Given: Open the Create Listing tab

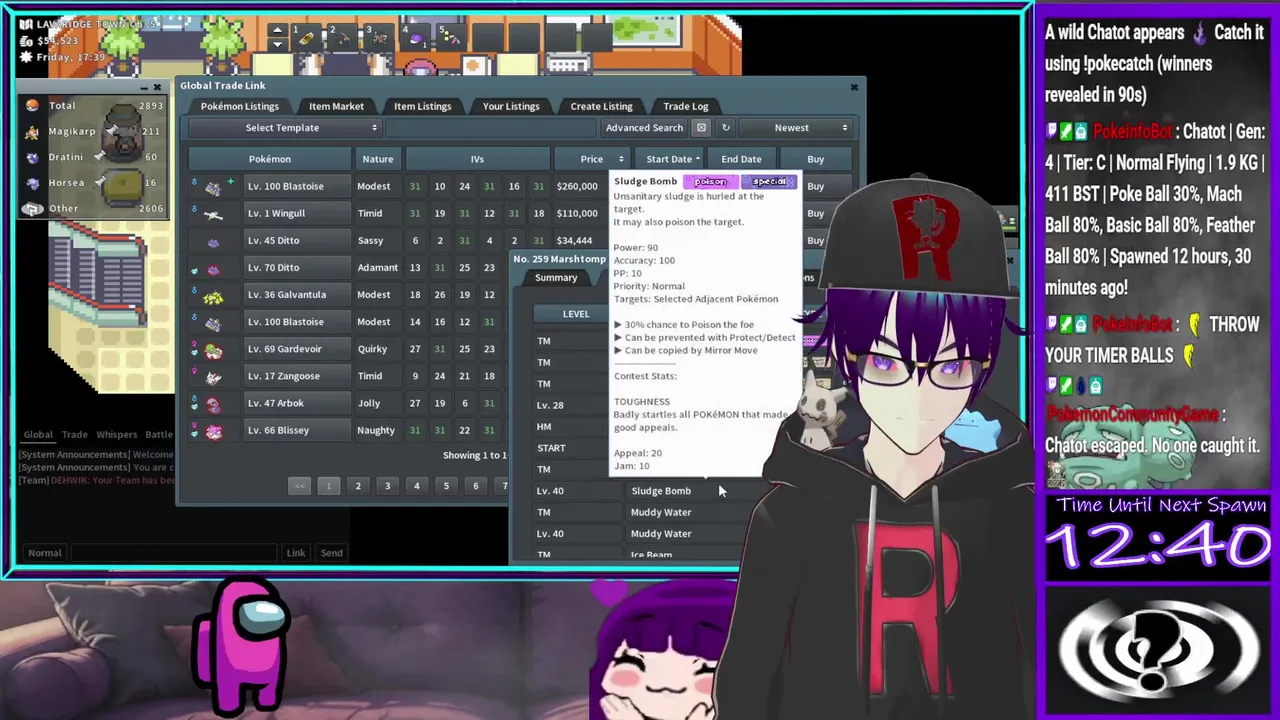Looking at the screenshot, I should [x=601, y=106].
